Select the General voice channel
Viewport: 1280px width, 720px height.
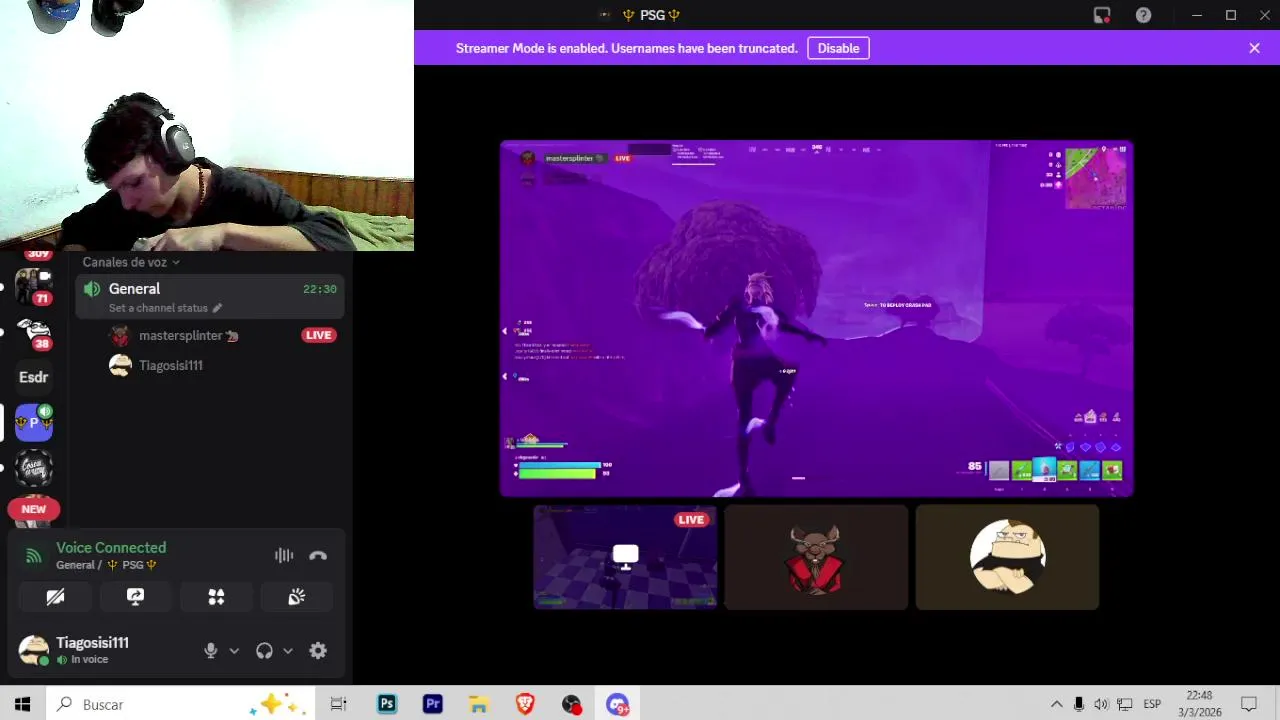tap(211, 297)
